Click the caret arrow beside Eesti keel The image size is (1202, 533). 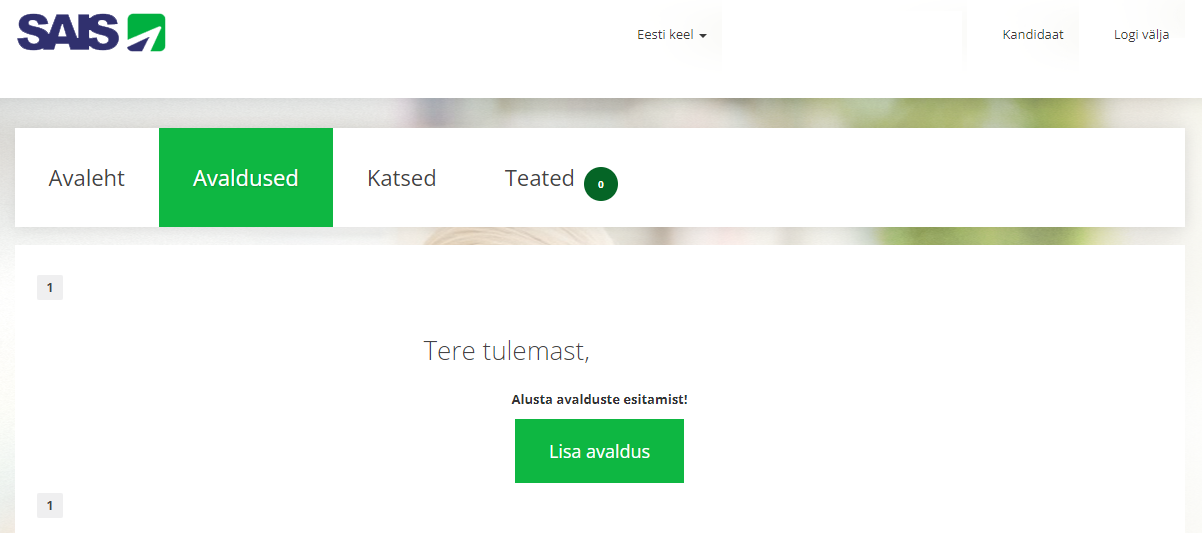coord(703,36)
